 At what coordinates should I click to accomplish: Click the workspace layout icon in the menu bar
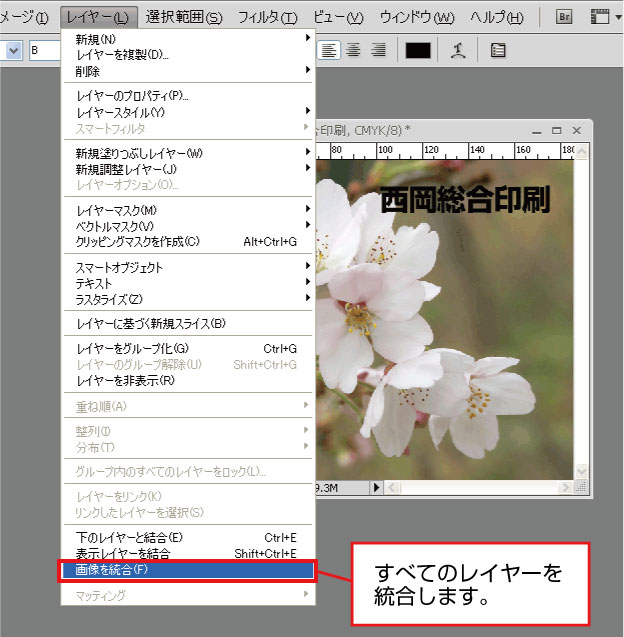point(599,17)
